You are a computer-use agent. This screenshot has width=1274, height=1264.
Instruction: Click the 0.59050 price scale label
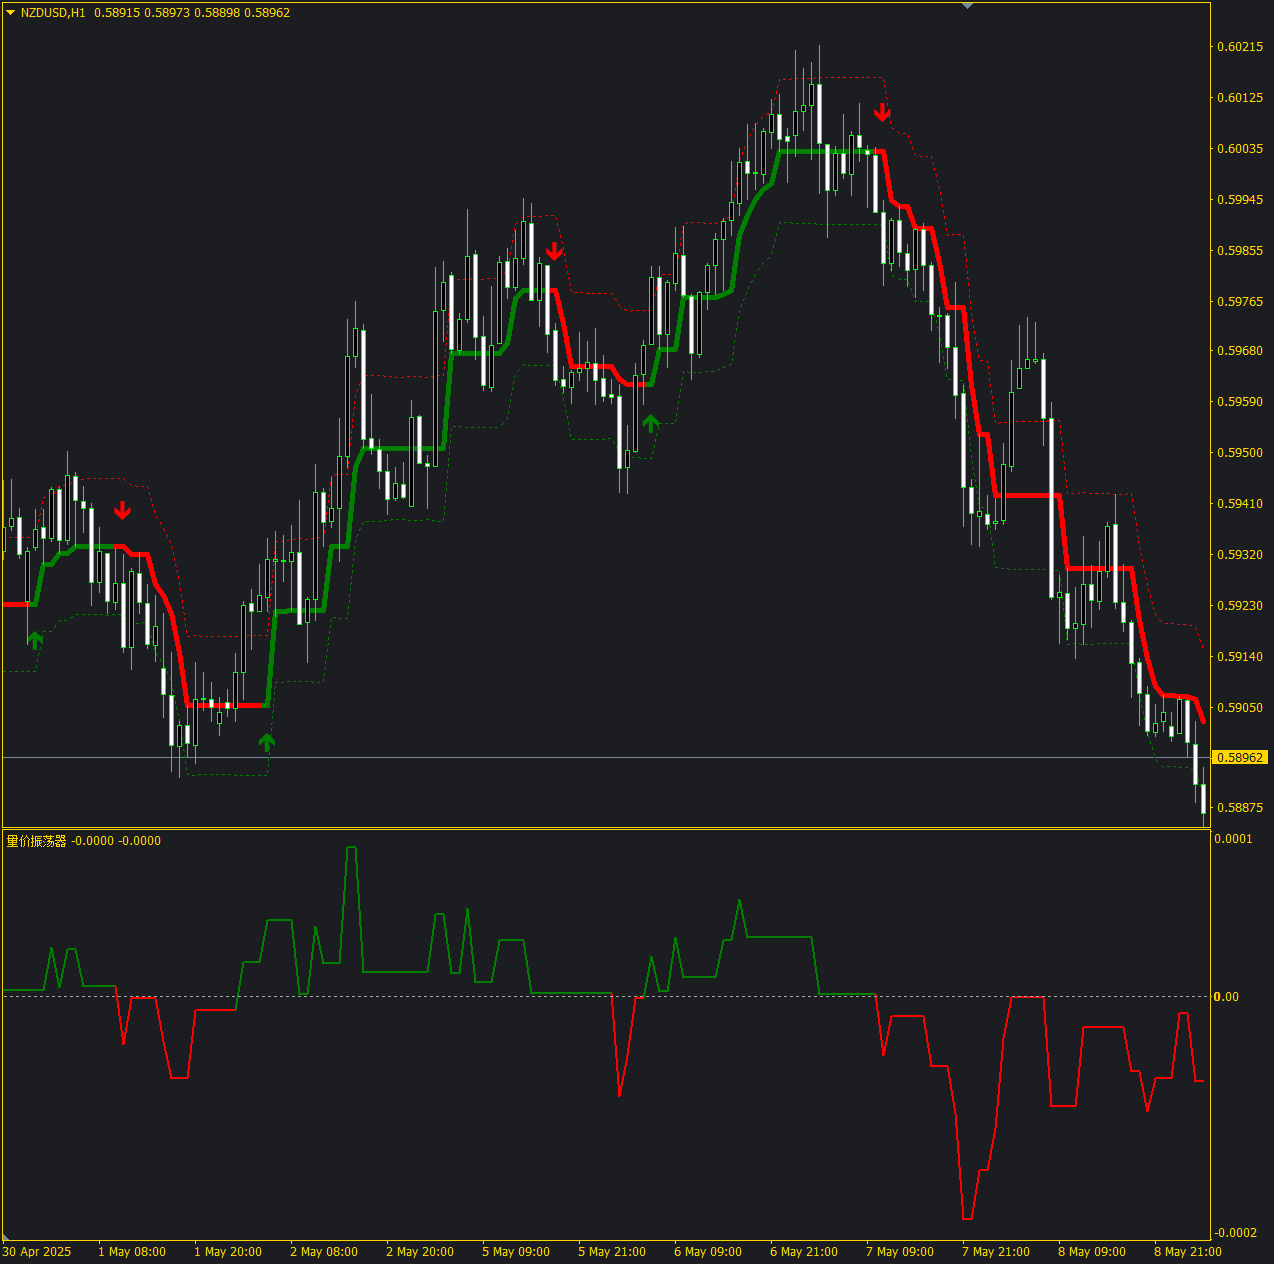click(1240, 707)
